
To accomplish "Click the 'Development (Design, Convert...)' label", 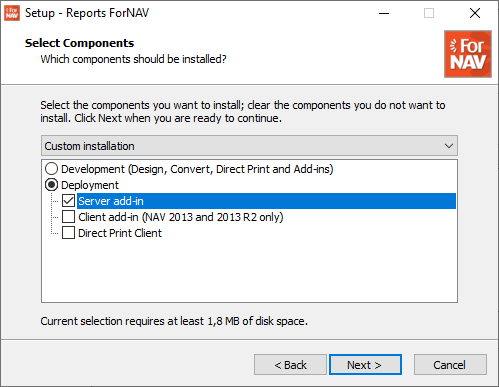I will click(x=197, y=169).
